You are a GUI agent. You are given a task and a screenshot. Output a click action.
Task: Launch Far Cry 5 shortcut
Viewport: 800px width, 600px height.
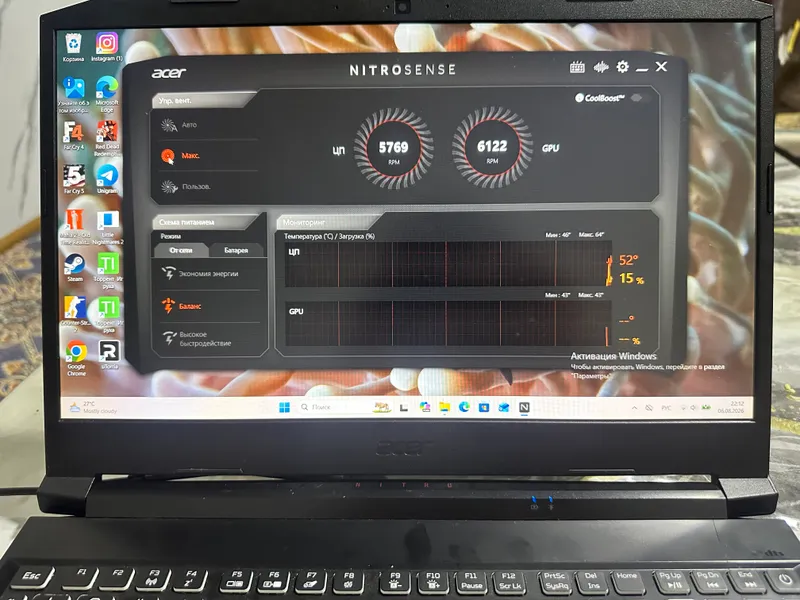pyautogui.click(x=73, y=180)
